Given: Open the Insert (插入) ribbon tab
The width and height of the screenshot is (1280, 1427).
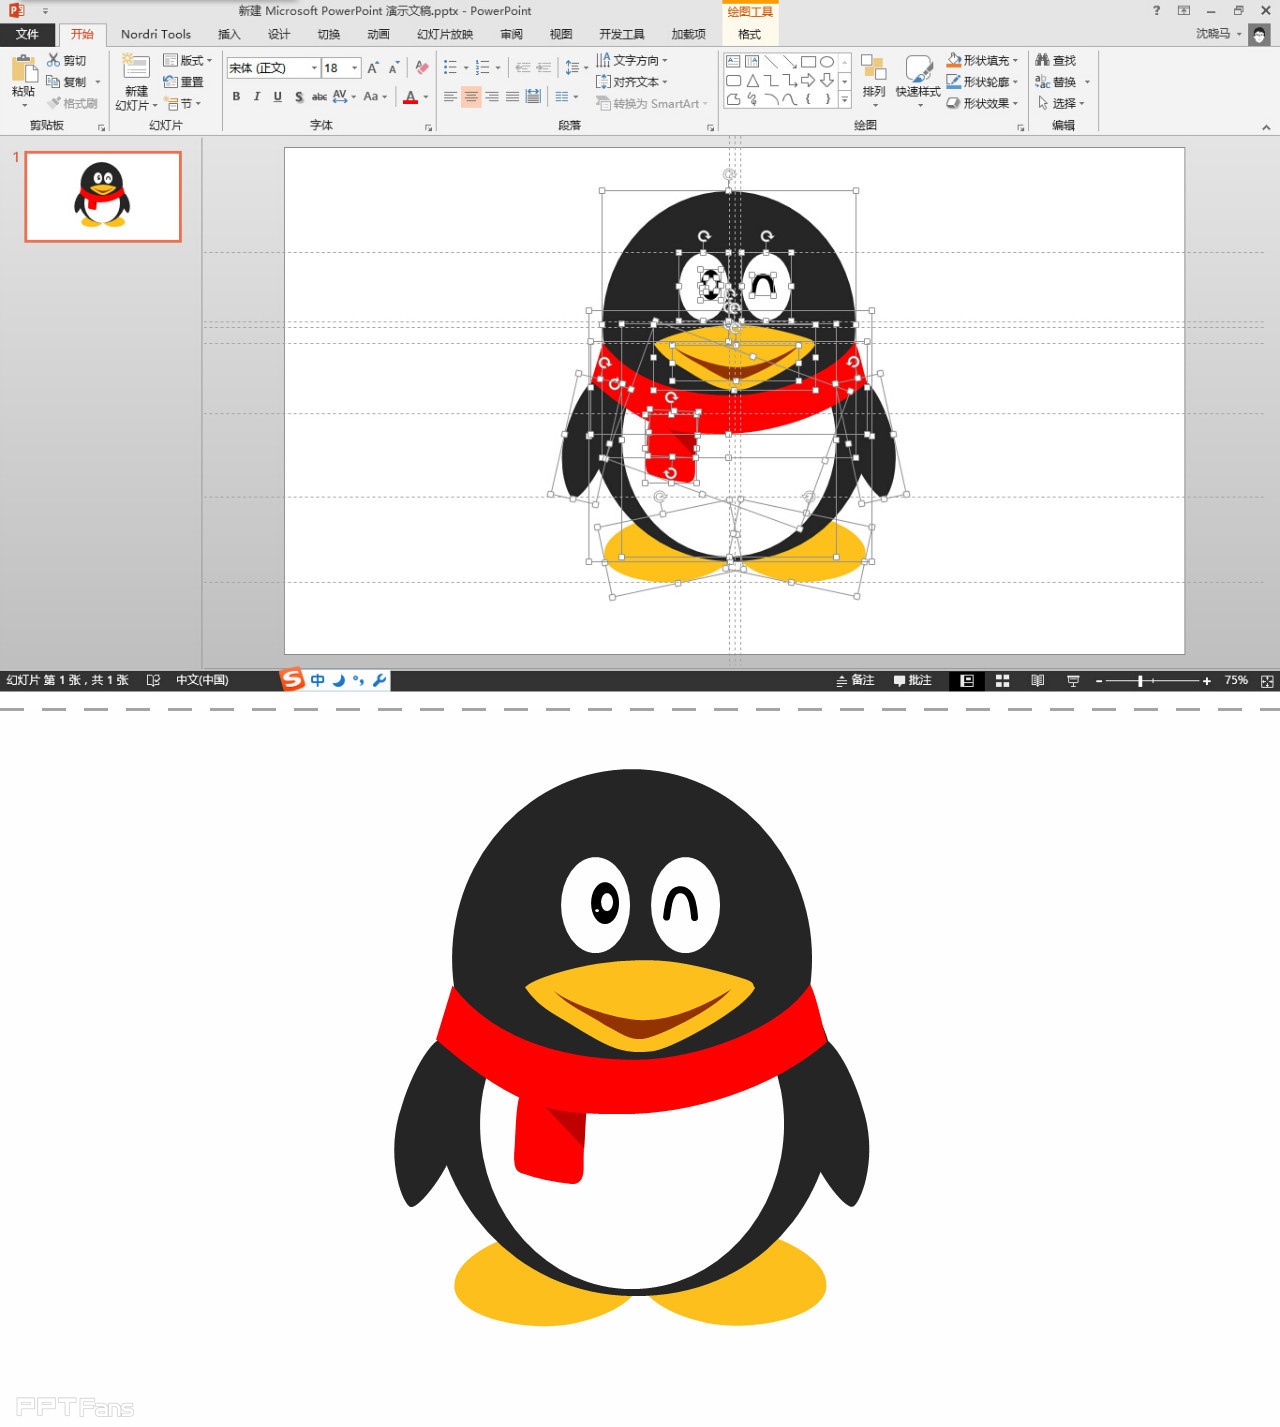Looking at the screenshot, I should (x=229, y=34).
